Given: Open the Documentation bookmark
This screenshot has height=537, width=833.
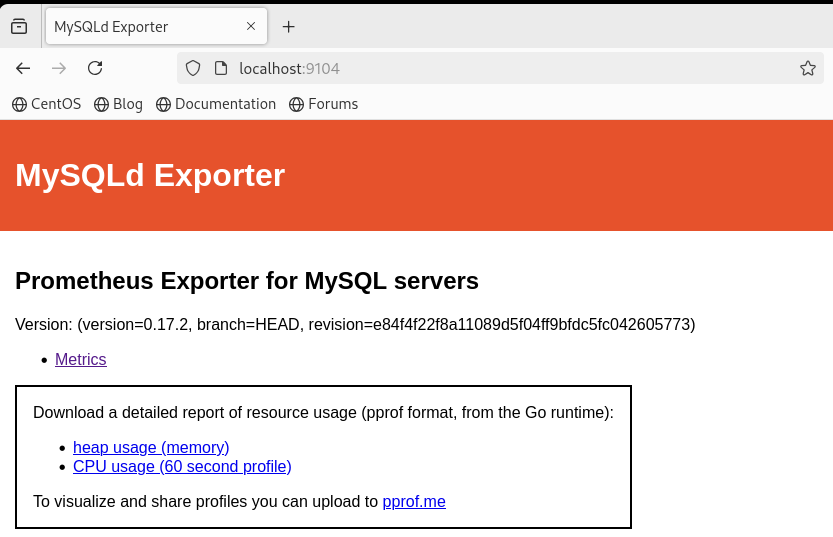Looking at the screenshot, I should pyautogui.click(x=216, y=104).
